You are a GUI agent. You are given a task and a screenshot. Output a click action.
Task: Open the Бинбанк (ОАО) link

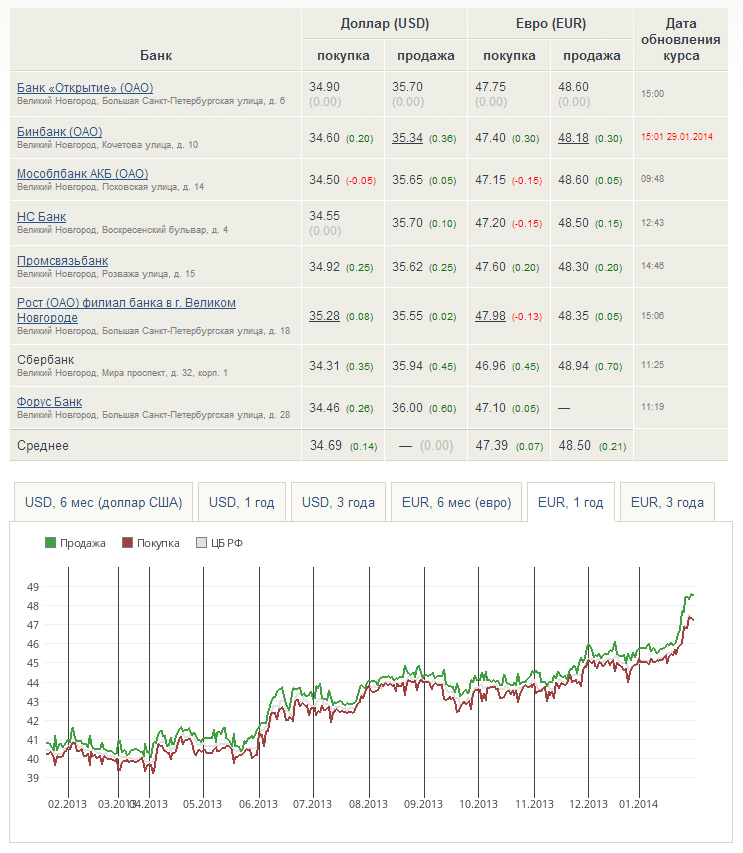(x=59, y=132)
